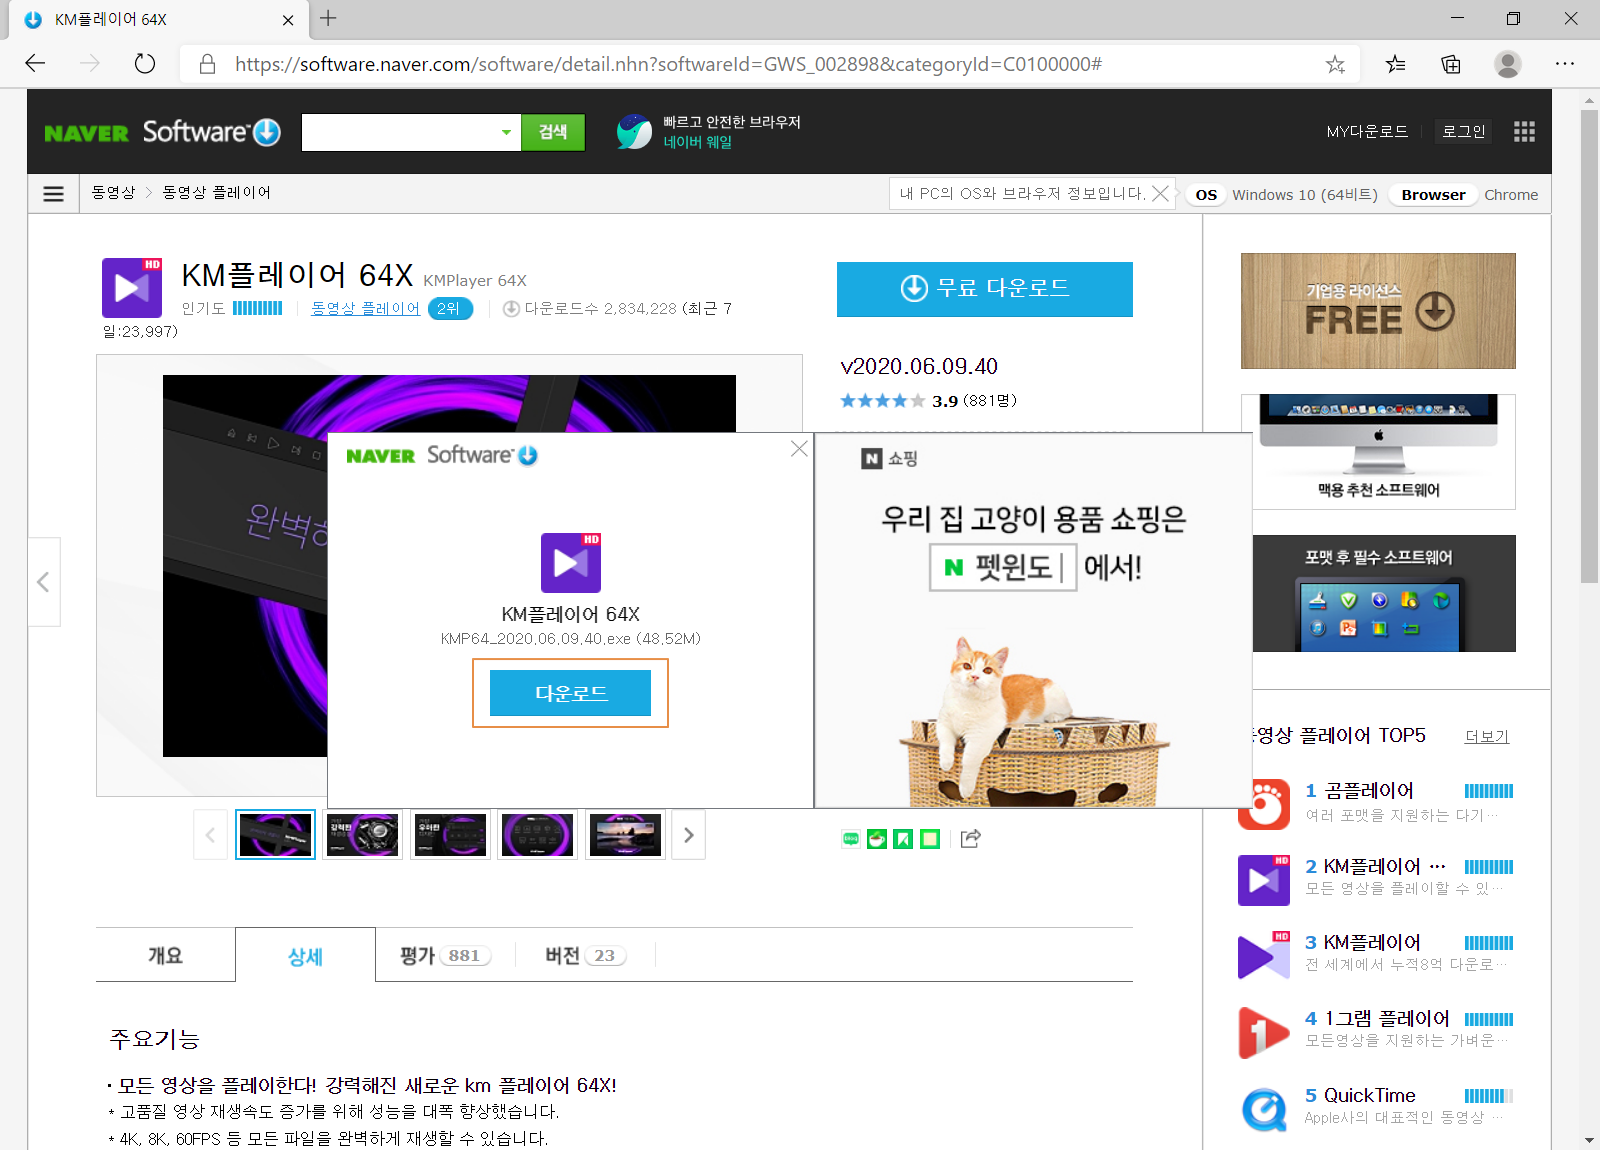This screenshot has height=1150, width=1600.
Task: Click the 다운로드 button in popup
Action: (x=570, y=693)
